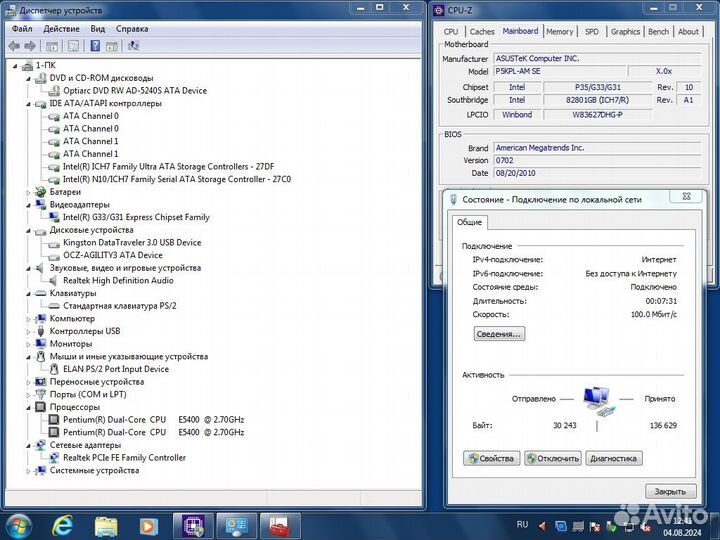This screenshot has height=540, width=720.
Task: Launch Internet Explorer from the taskbar
Action: click(62, 526)
